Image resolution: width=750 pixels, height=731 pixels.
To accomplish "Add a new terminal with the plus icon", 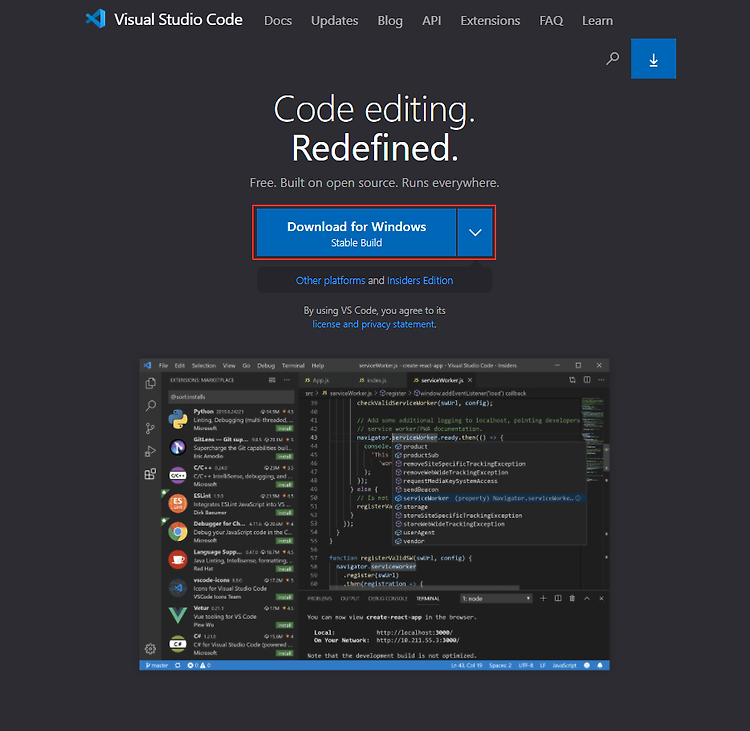I will [x=543, y=598].
